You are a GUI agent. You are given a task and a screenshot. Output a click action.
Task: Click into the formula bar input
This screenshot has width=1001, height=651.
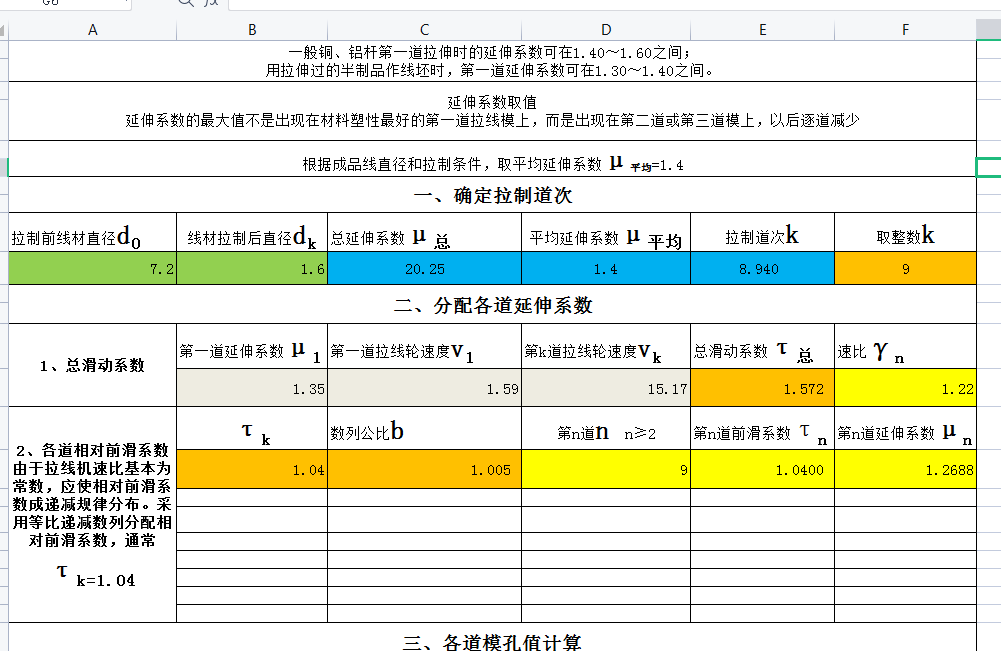[600, 3]
